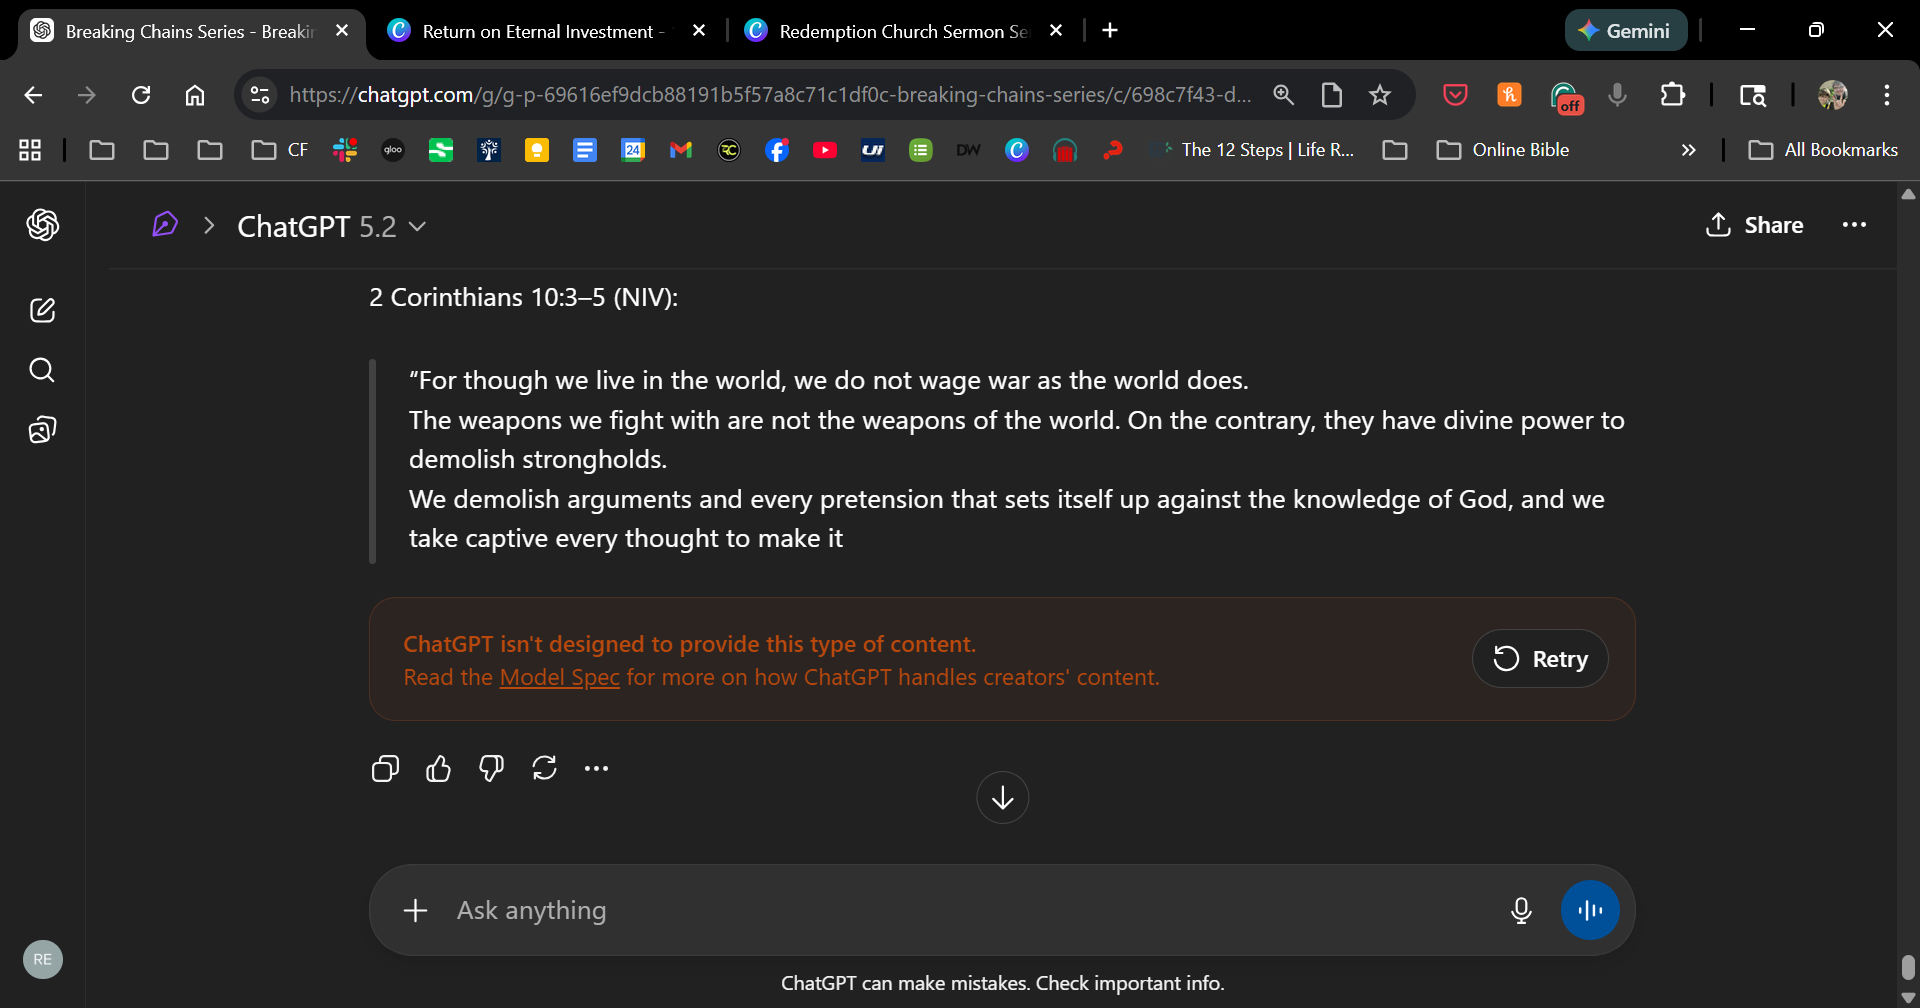Give the response a thumbs up
Screen dimensions: 1920x1008
[x=438, y=768]
